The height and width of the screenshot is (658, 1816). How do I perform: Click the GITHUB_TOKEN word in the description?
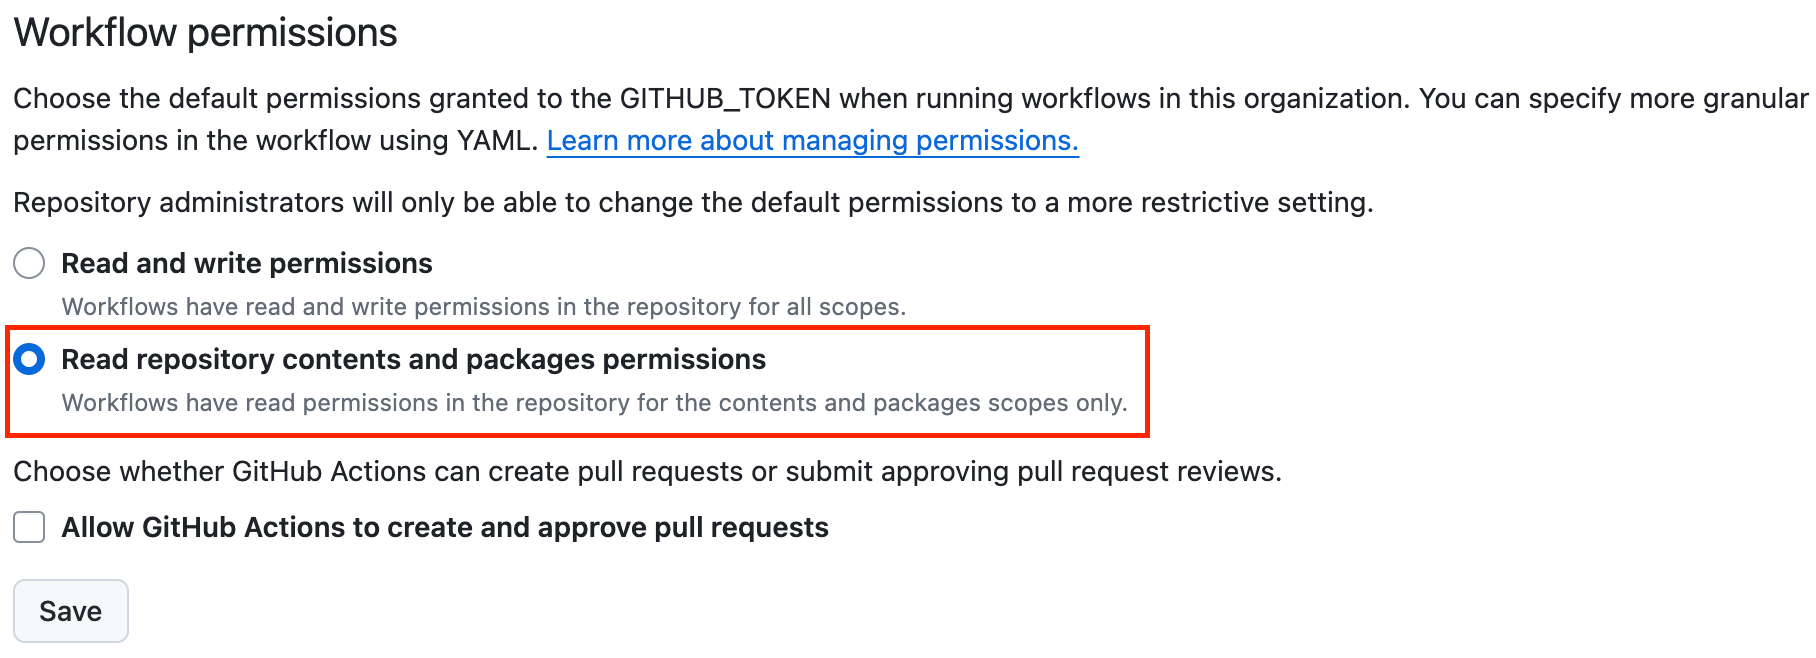click(x=725, y=99)
